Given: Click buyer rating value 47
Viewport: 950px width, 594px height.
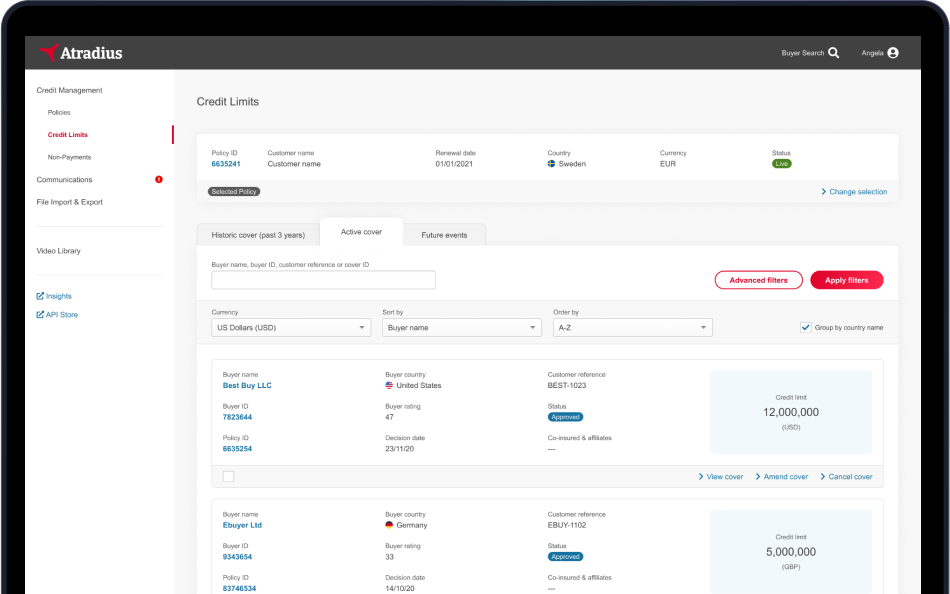Looking at the screenshot, I should tap(390, 417).
